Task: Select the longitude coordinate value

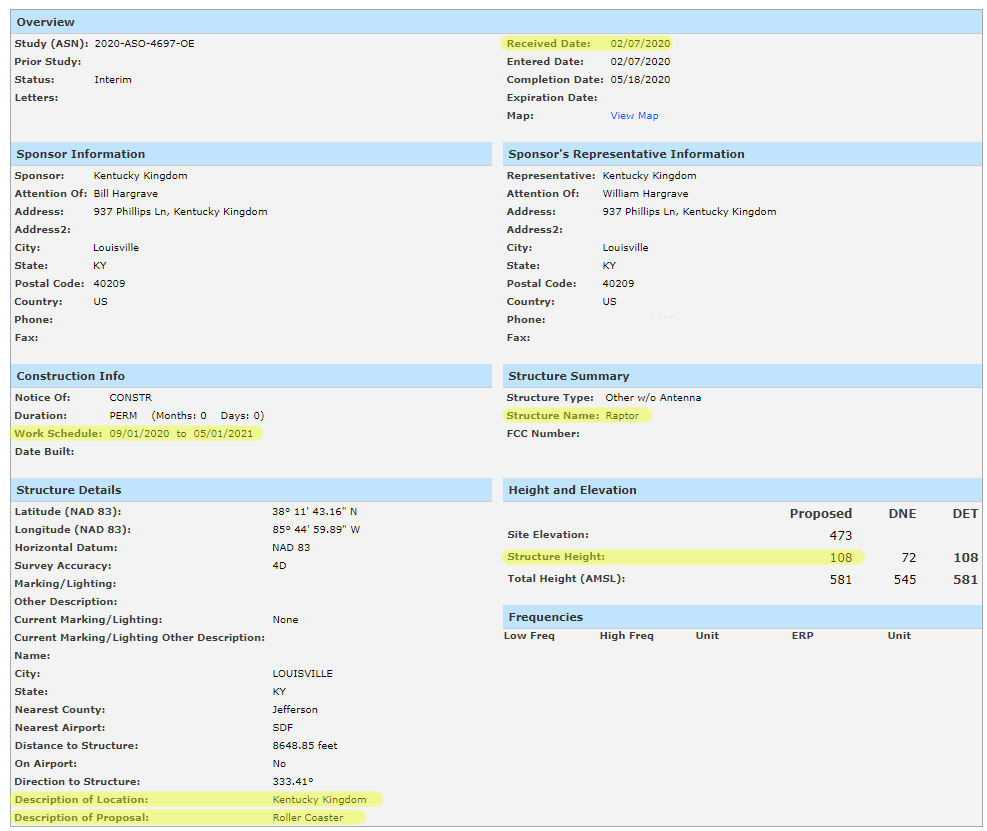Action: click(x=316, y=530)
